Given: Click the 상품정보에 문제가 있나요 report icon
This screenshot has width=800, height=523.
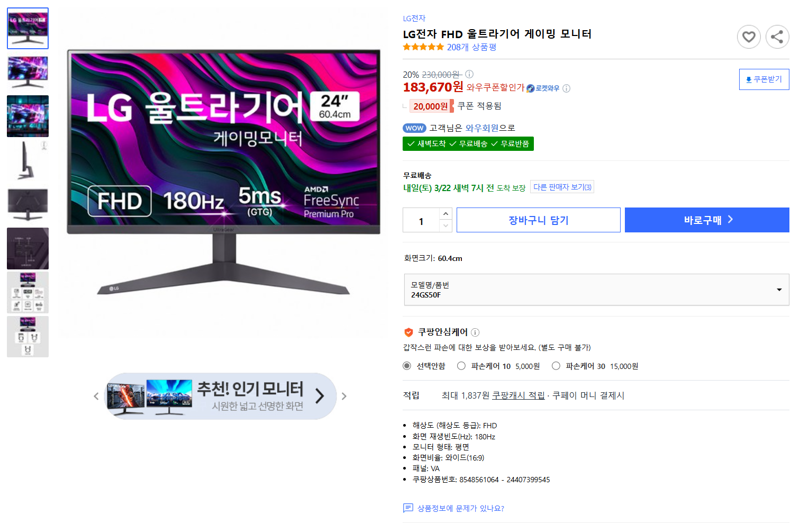Looking at the screenshot, I should (408, 508).
